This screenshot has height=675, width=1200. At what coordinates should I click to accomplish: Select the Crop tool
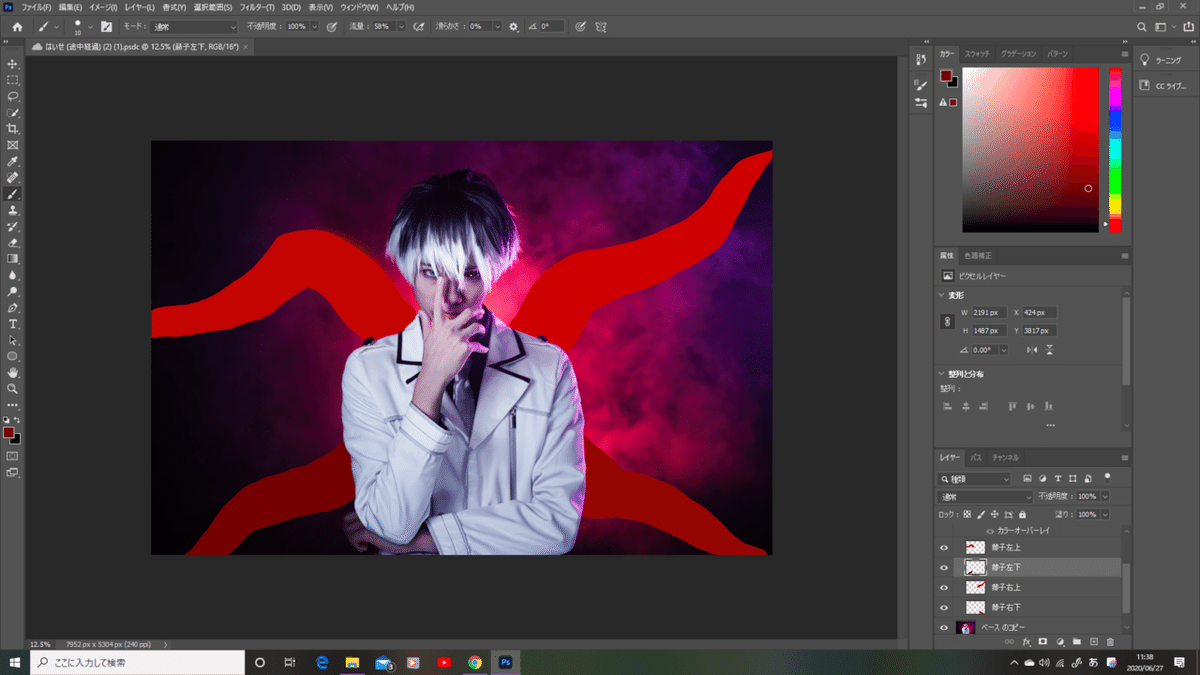[13, 129]
